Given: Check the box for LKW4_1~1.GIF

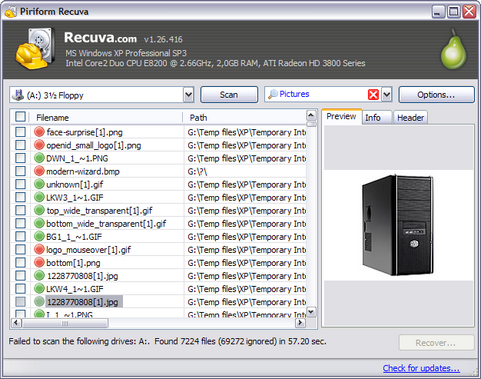Looking at the screenshot, I should (x=20, y=288).
